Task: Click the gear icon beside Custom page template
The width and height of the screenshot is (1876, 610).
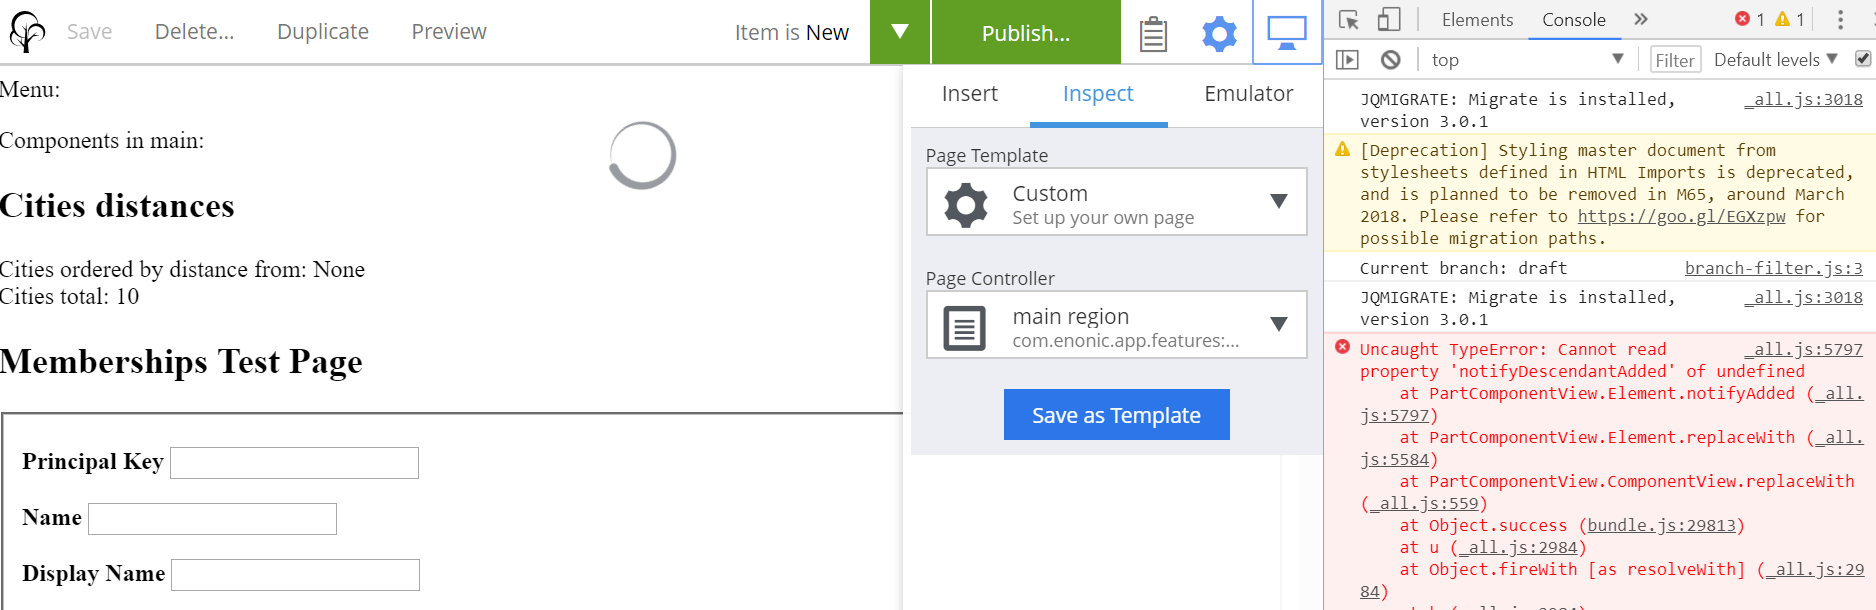Action: (x=964, y=202)
